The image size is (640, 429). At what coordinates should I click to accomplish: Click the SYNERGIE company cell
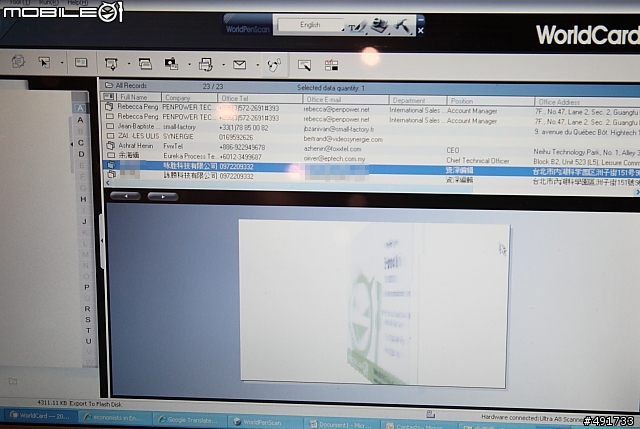pyautogui.click(x=178, y=136)
